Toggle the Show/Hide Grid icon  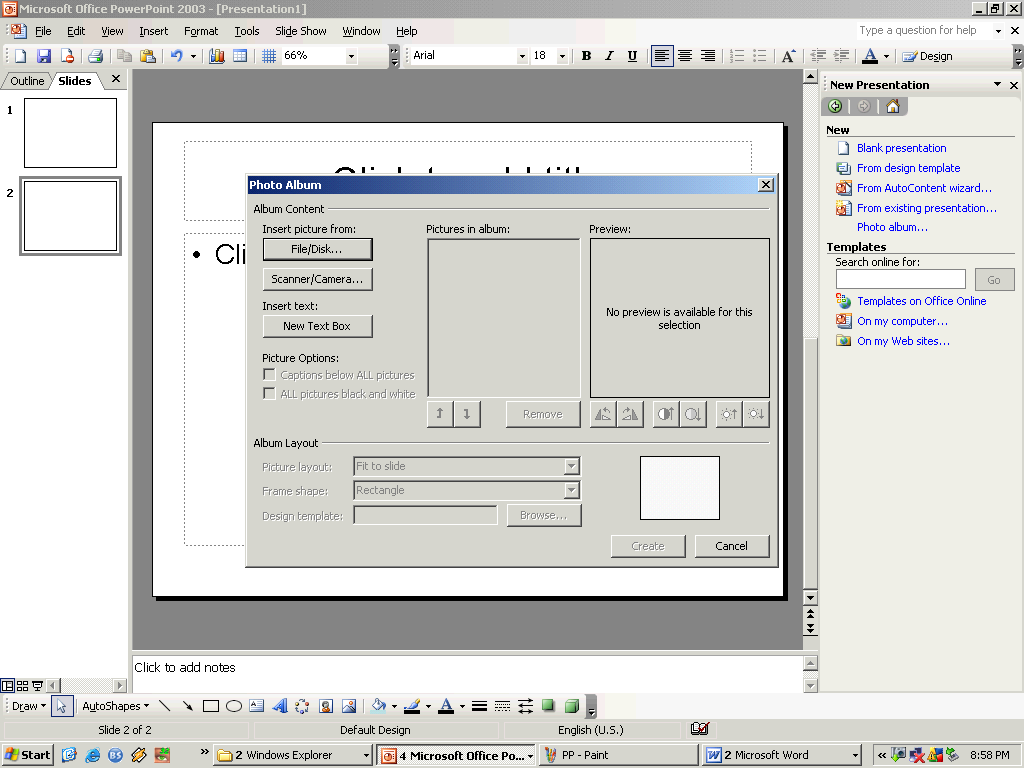[x=268, y=56]
